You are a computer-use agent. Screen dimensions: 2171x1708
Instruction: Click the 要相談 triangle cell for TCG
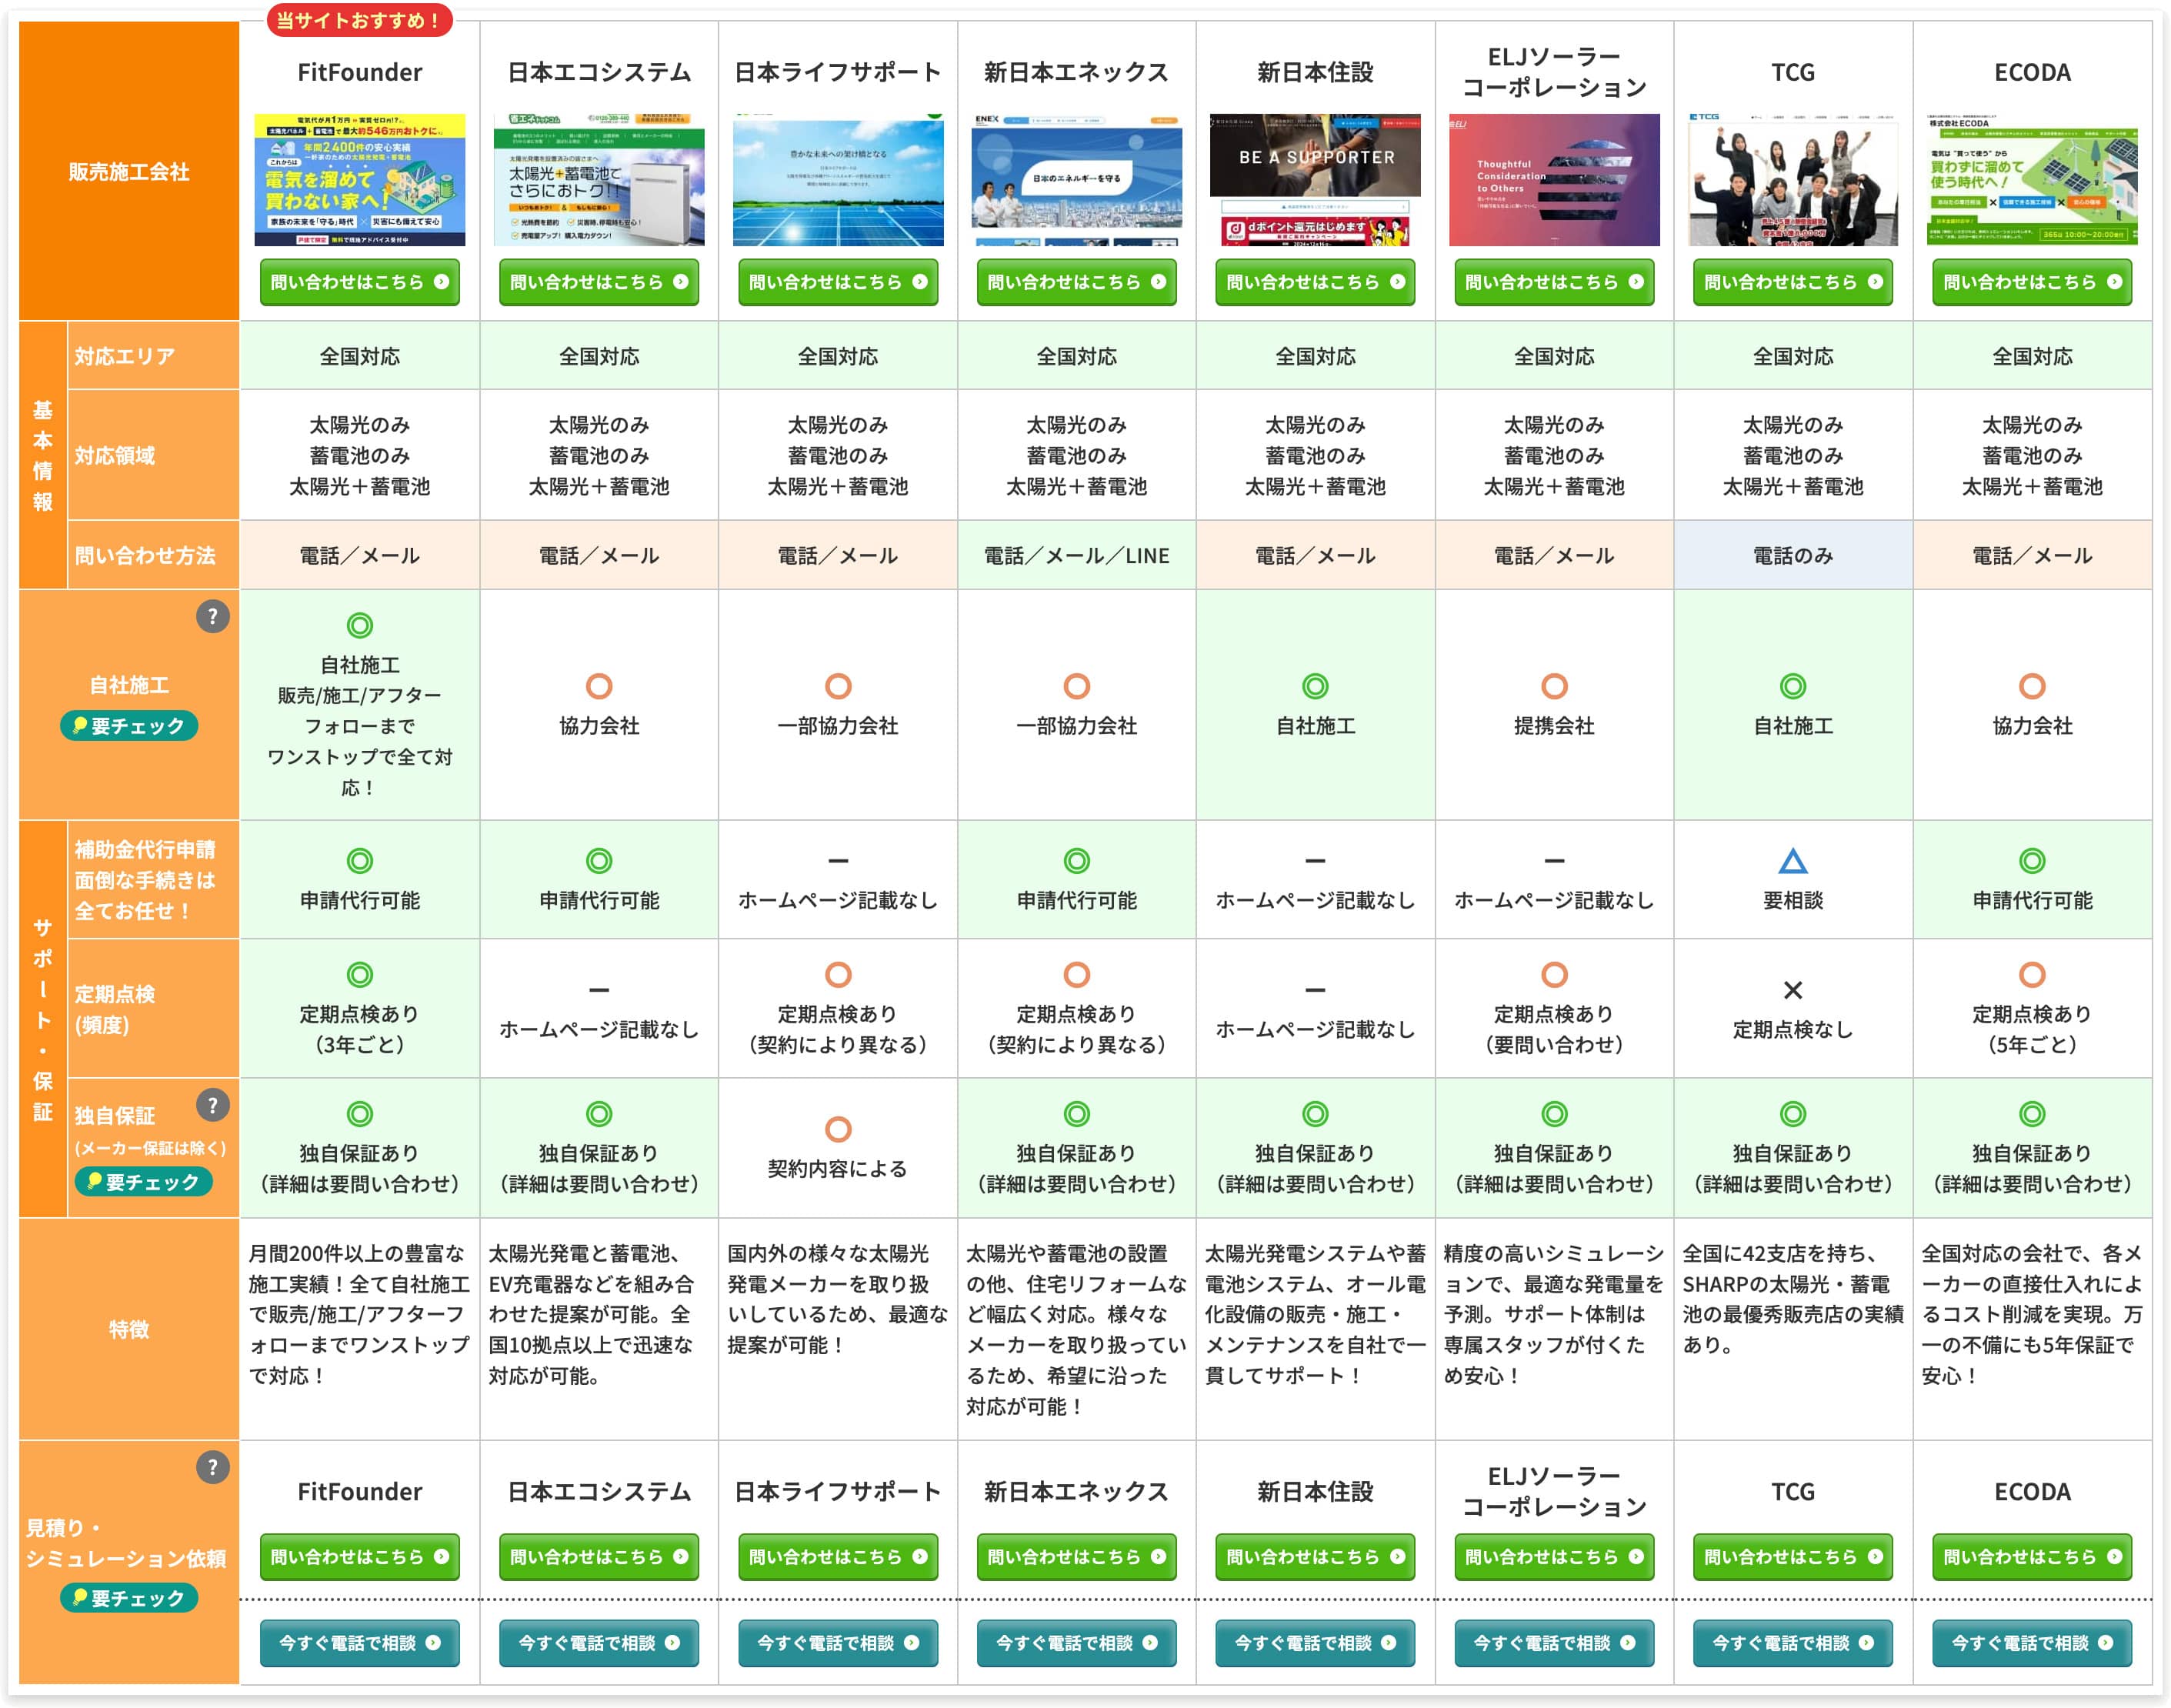(x=1793, y=879)
